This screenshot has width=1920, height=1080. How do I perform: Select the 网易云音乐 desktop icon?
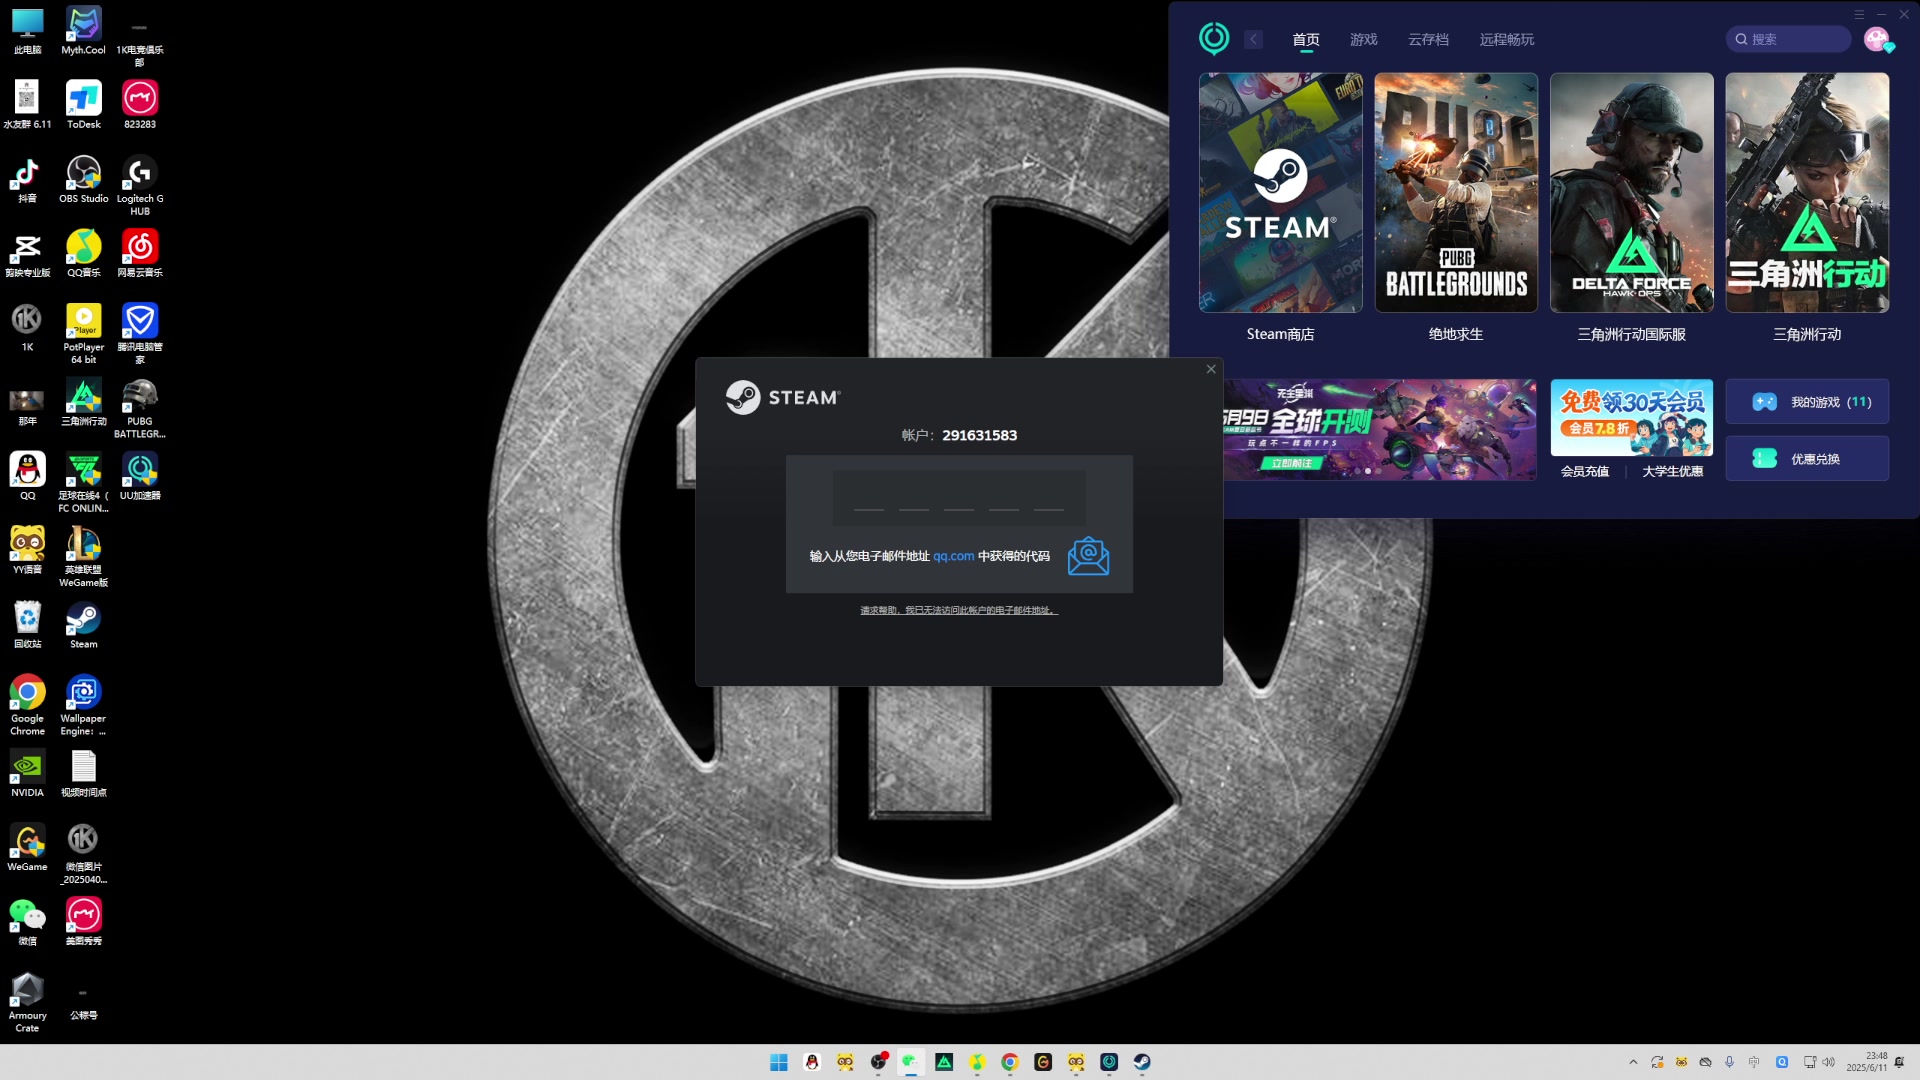140,253
